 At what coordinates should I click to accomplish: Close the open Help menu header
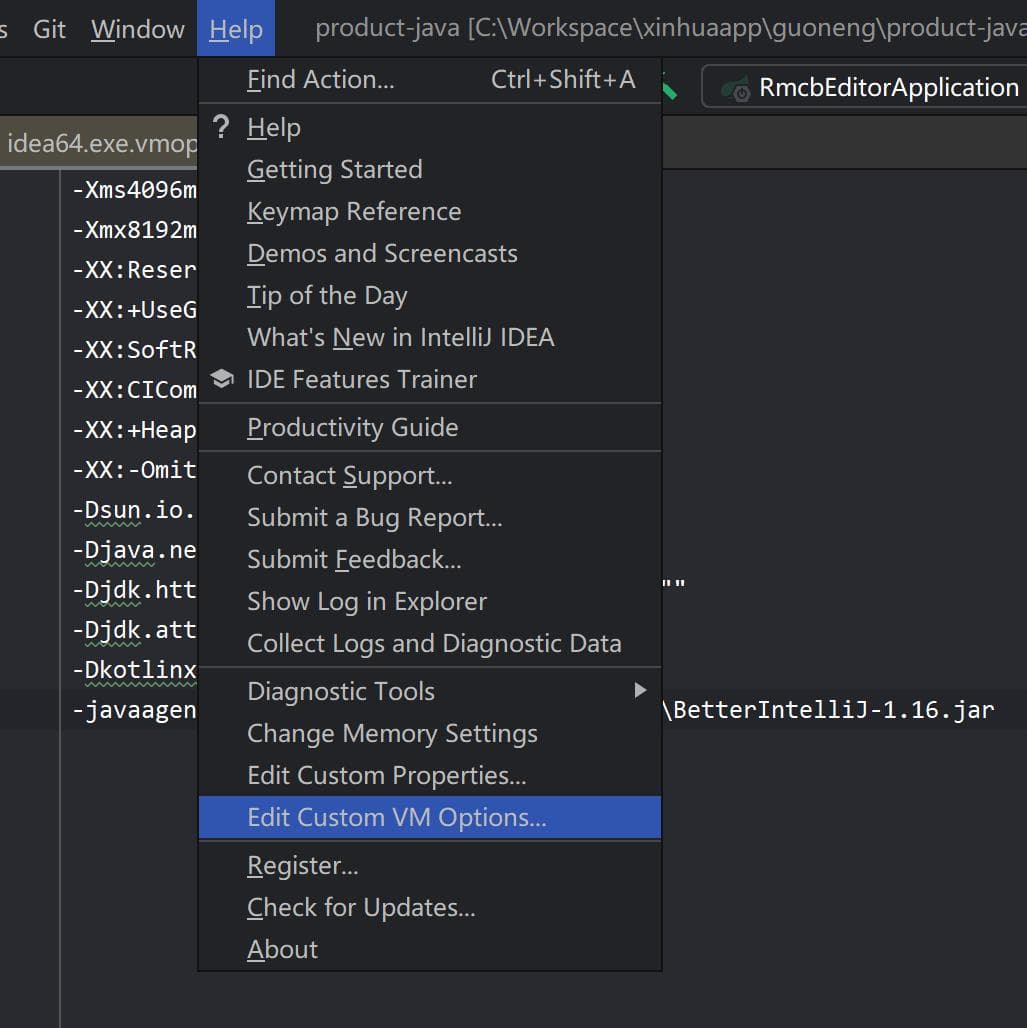(236, 29)
